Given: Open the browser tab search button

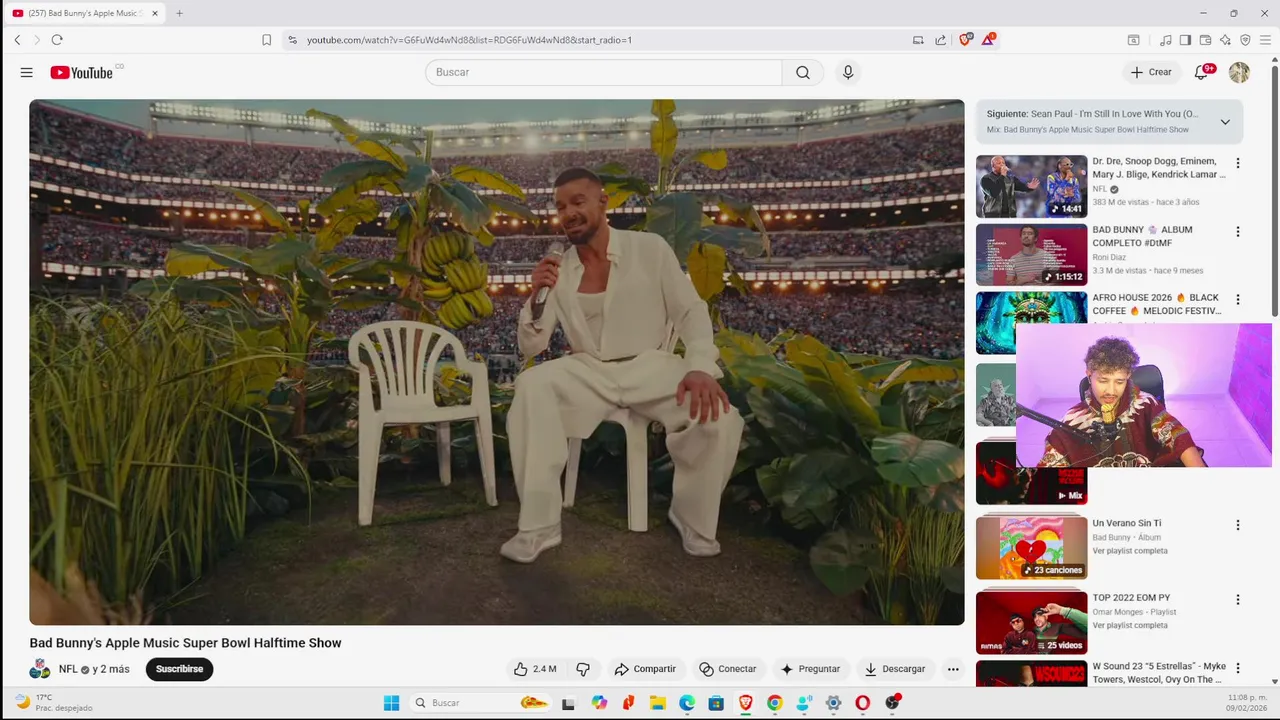Looking at the screenshot, I should (1133, 40).
